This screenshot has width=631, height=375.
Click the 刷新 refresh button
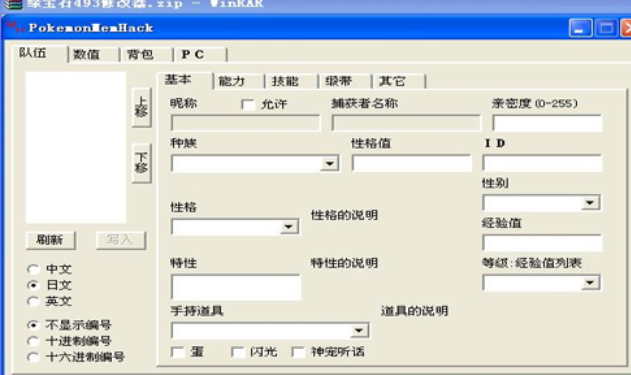click(50, 240)
